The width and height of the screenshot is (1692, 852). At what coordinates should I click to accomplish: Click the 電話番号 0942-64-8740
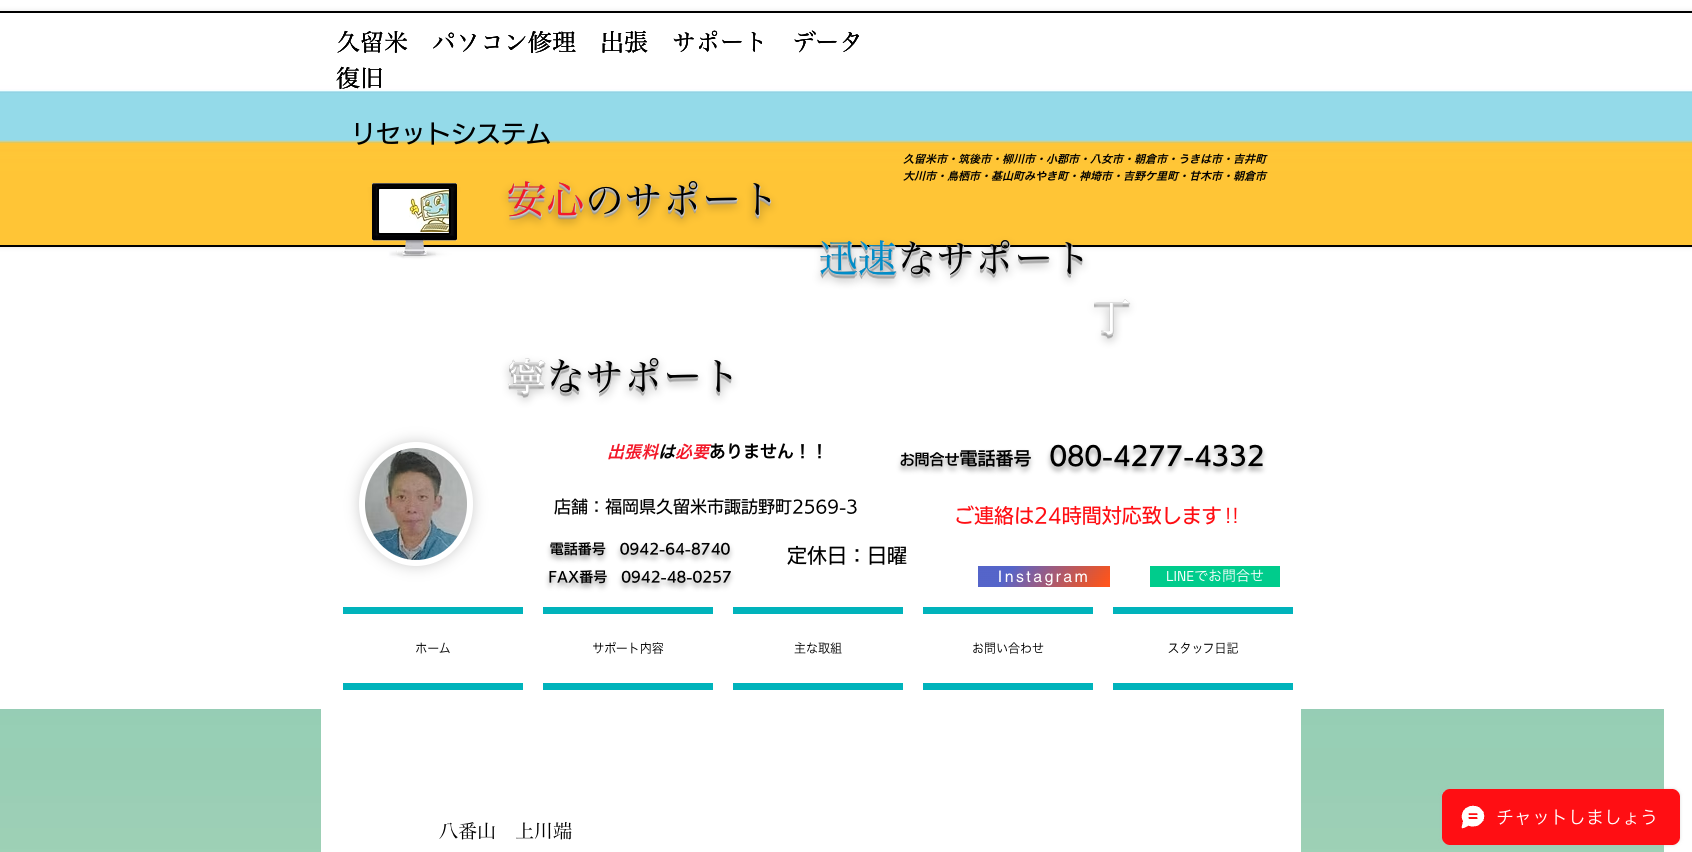640,549
